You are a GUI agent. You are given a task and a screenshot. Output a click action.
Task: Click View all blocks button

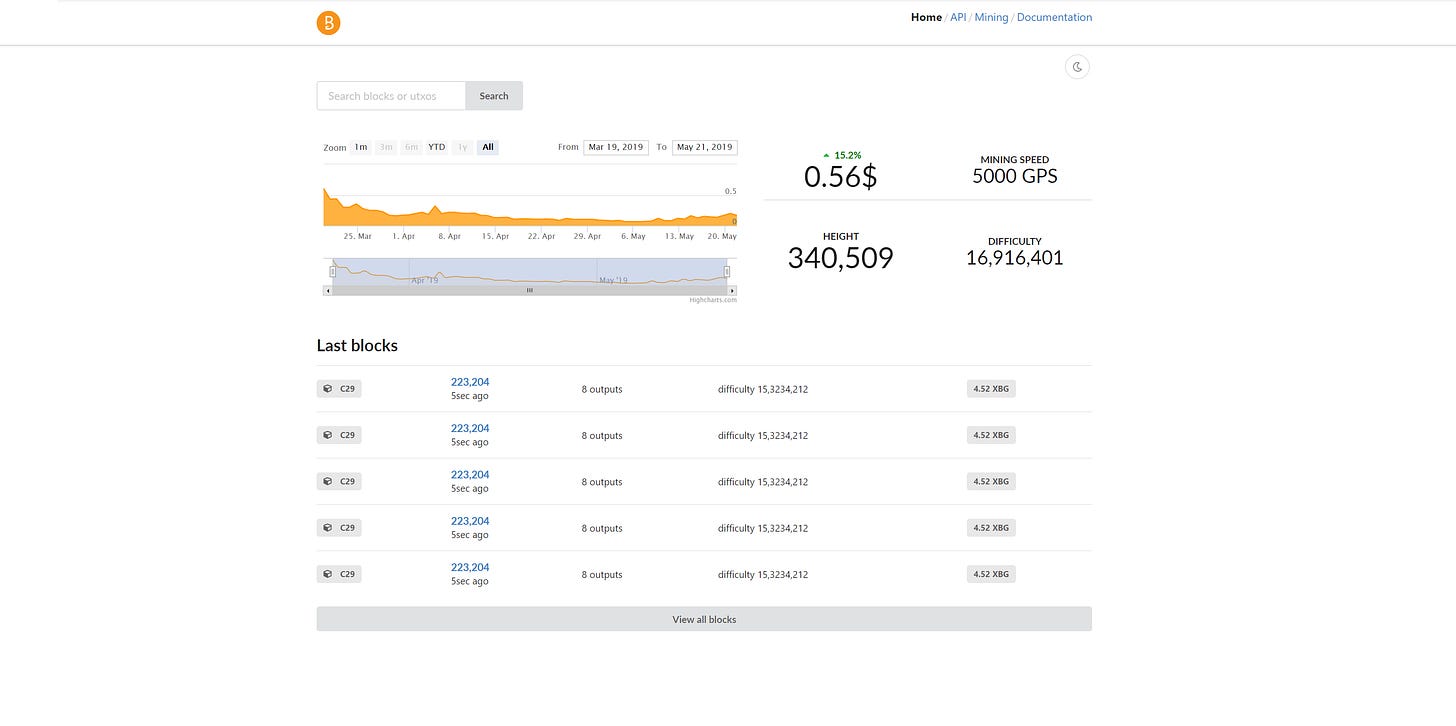coord(704,619)
